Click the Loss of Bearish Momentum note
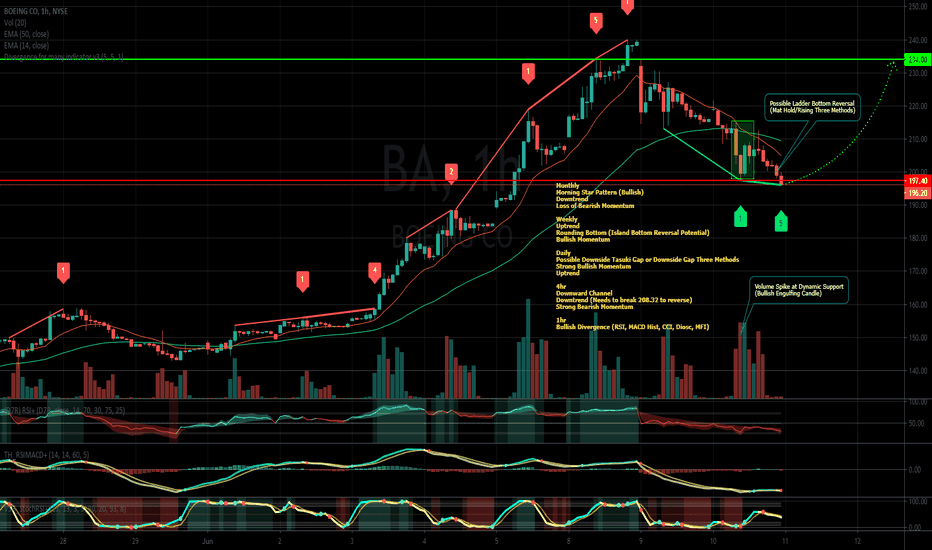The height and width of the screenshot is (550, 932). 594,206
